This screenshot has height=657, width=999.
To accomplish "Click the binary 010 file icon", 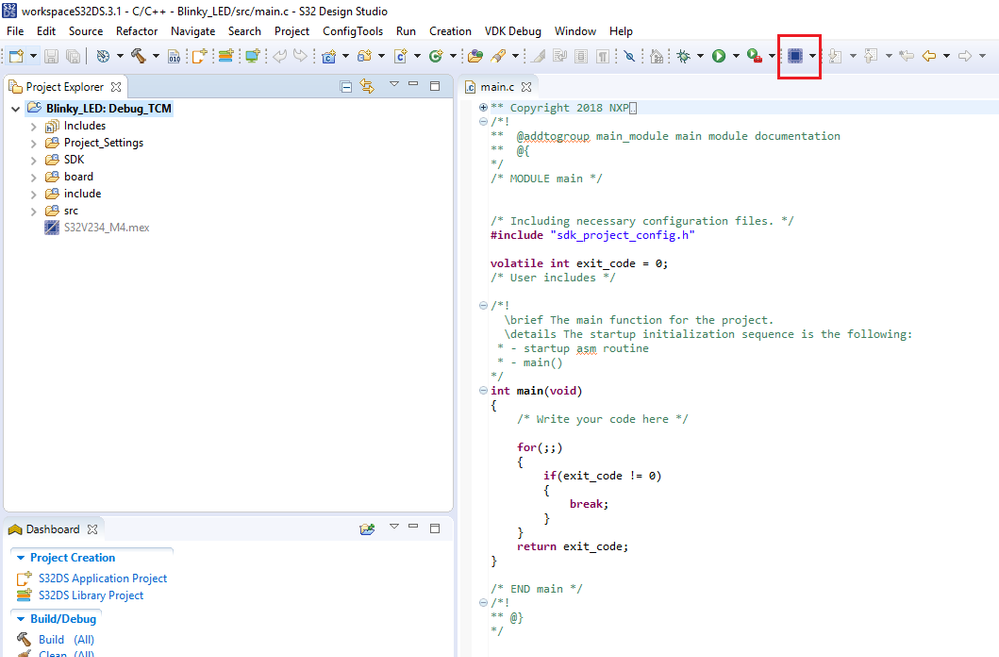I will pos(173,57).
